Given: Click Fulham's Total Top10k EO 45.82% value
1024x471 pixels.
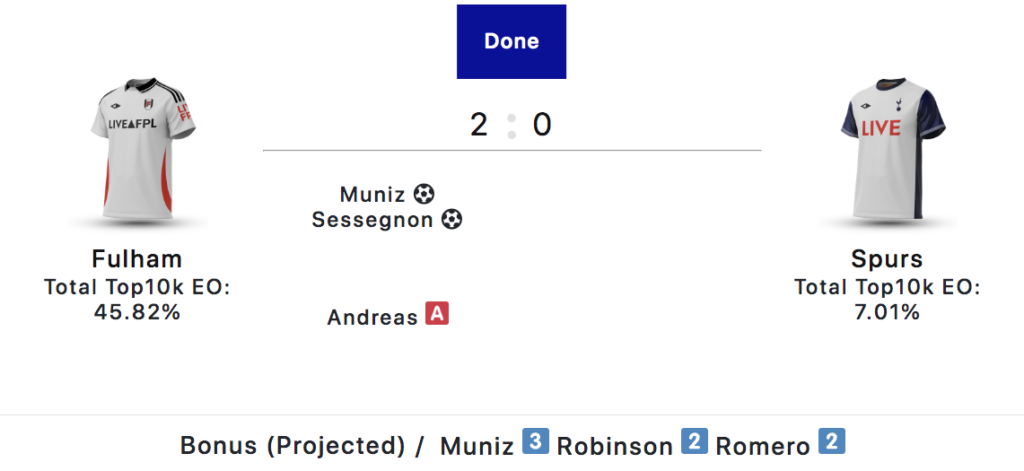Looking at the screenshot, I should pos(136,312).
